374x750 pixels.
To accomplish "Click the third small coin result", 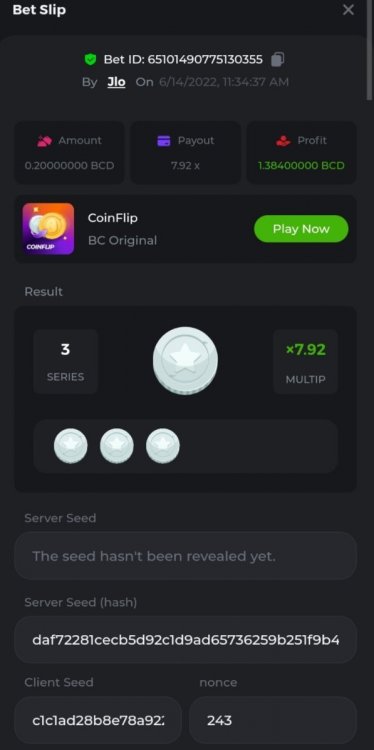I will click(163, 446).
